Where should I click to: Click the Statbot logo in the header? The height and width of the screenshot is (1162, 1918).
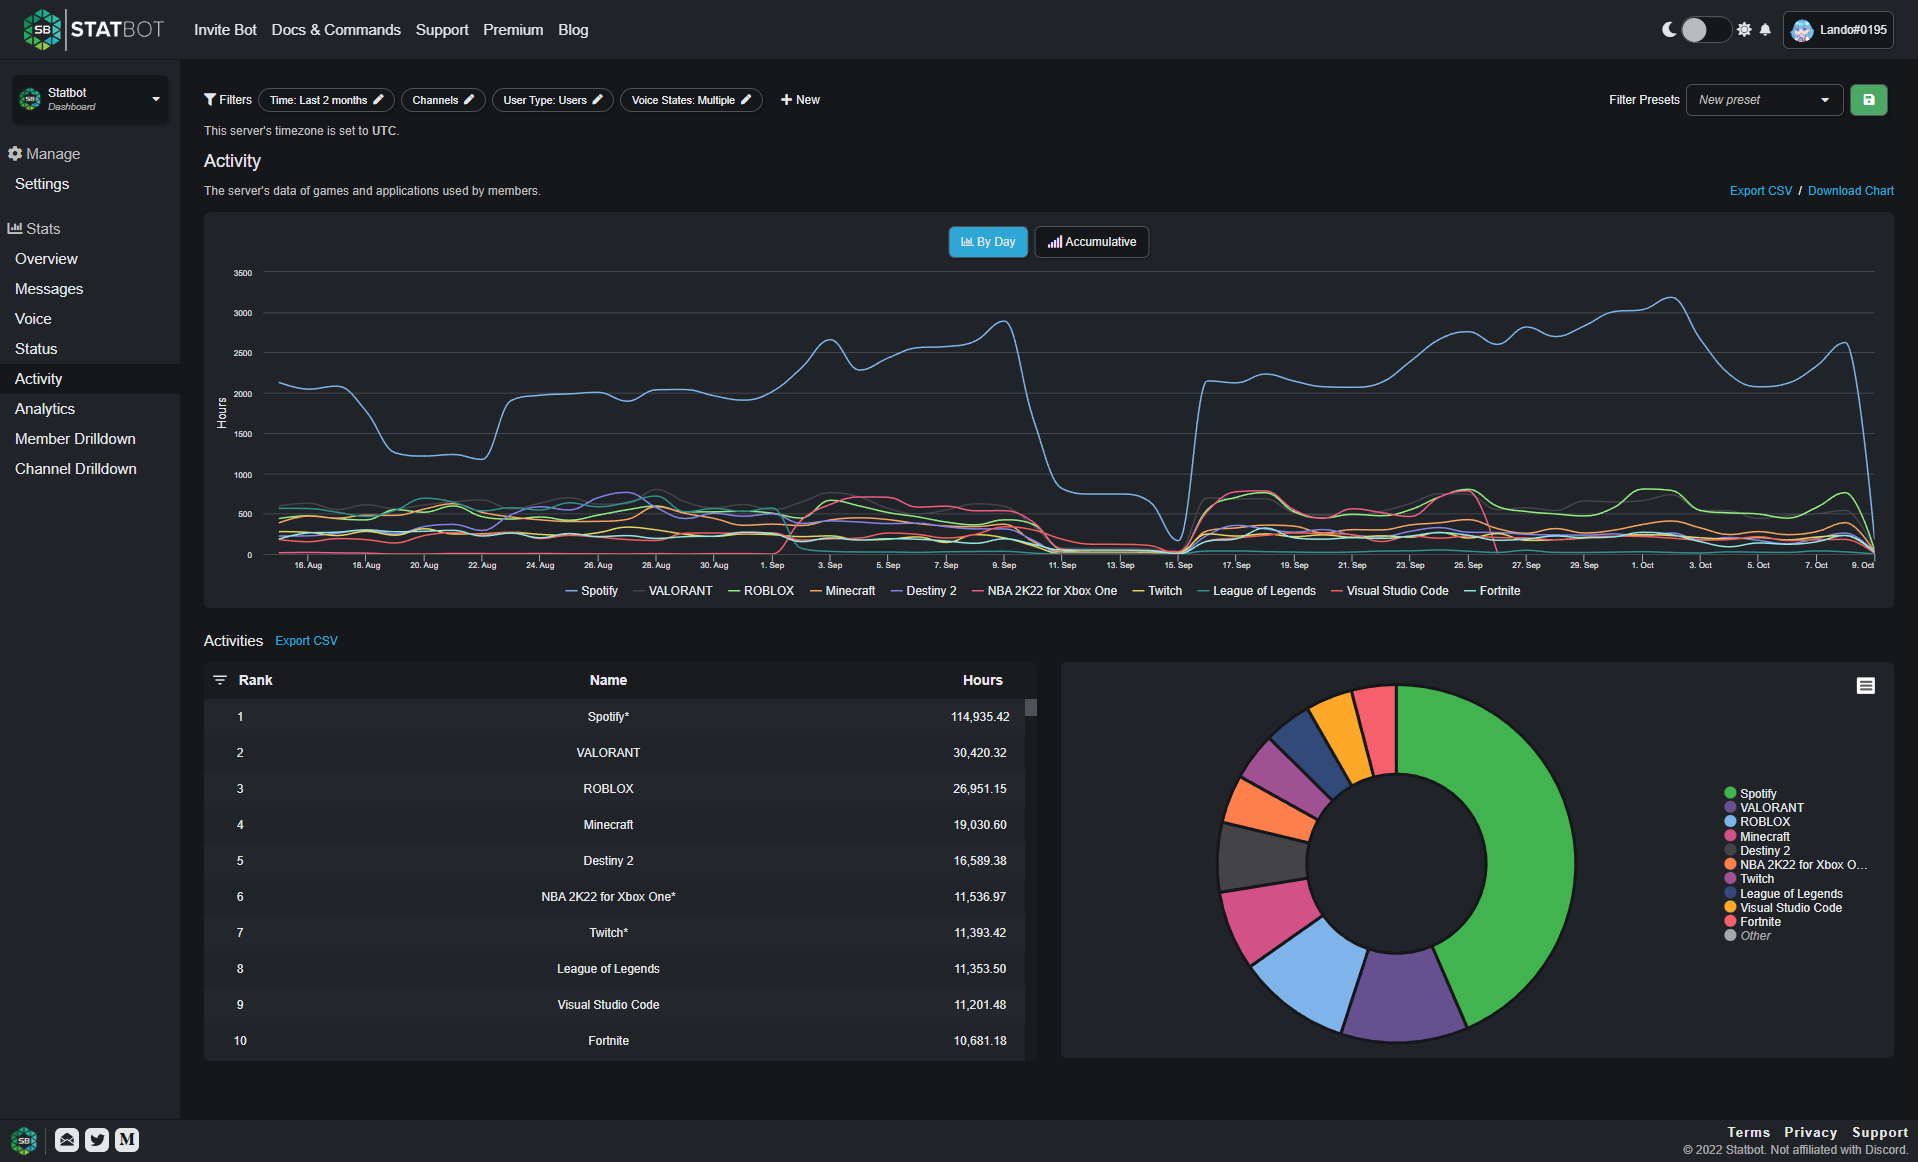pyautogui.click(x=93, y=30)
